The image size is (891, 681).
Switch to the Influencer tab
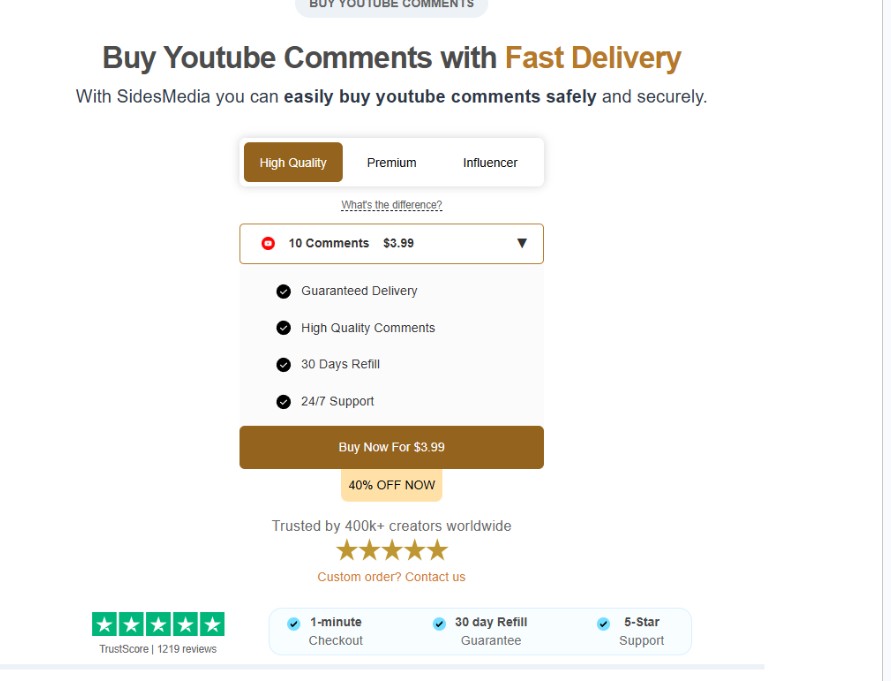490,162
